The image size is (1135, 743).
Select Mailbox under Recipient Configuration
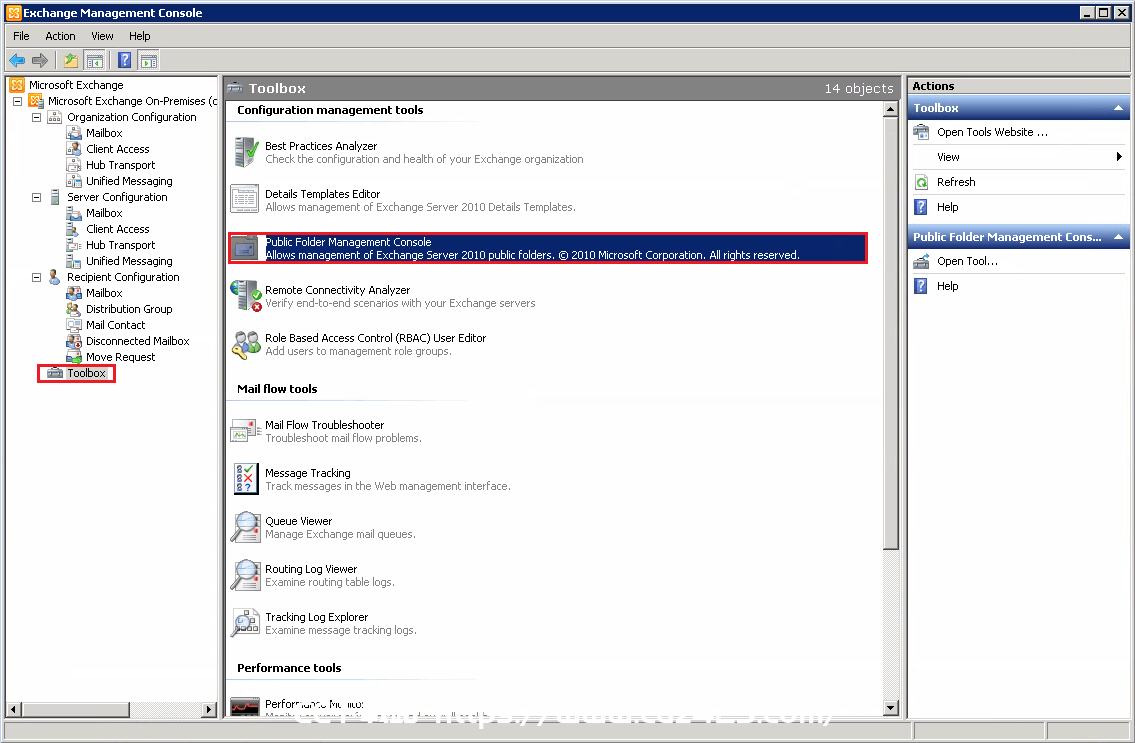coord(104,293)
